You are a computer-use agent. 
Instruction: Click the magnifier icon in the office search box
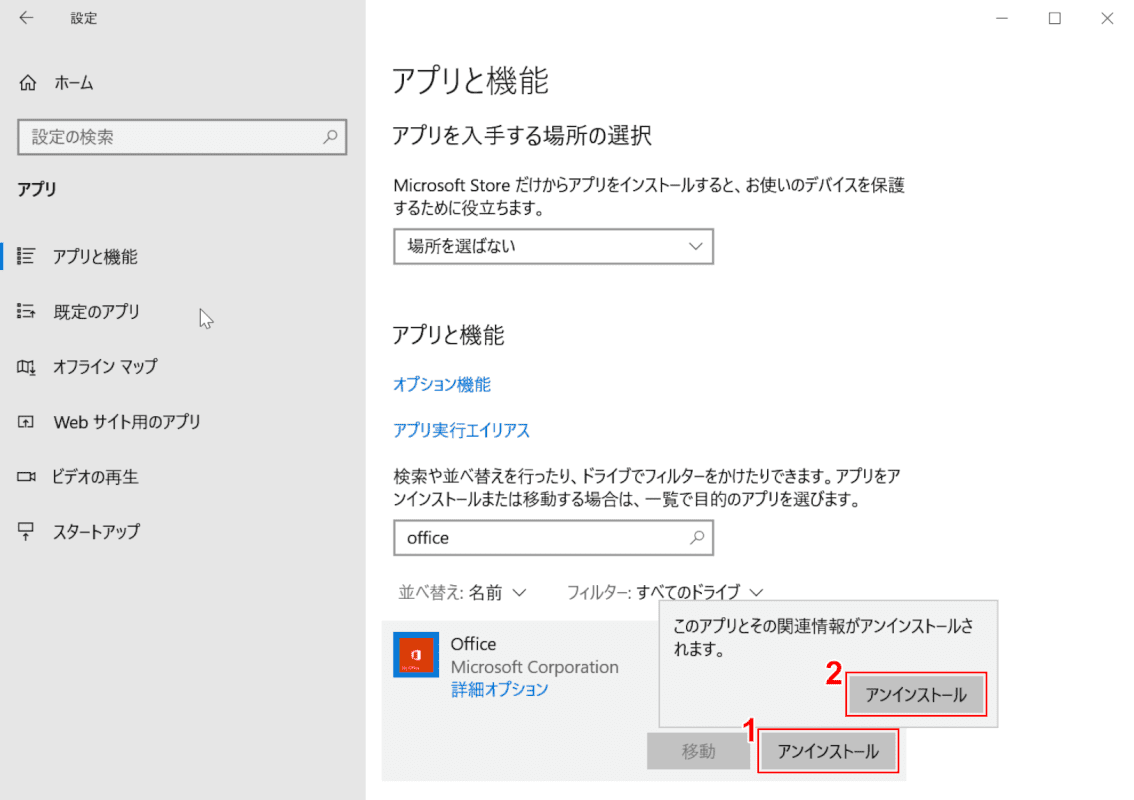[x=696, y=537]
